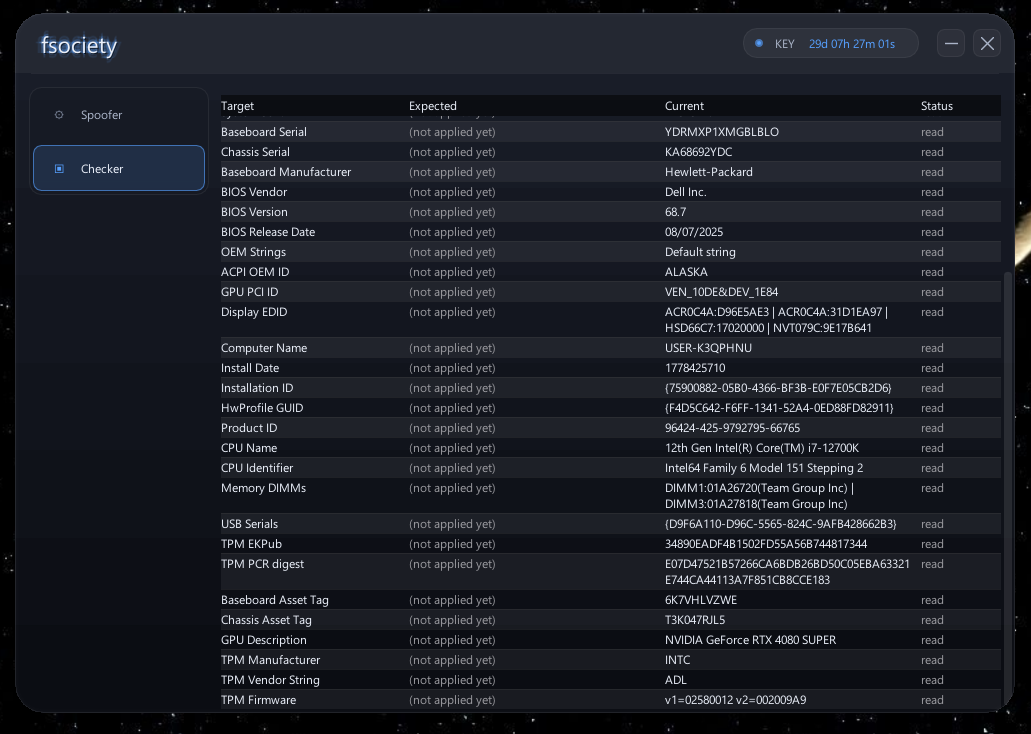Click the KEY timer 29d 07h 27m 01s
This screenshot has height=734, width=1031.
click(851, 44)
